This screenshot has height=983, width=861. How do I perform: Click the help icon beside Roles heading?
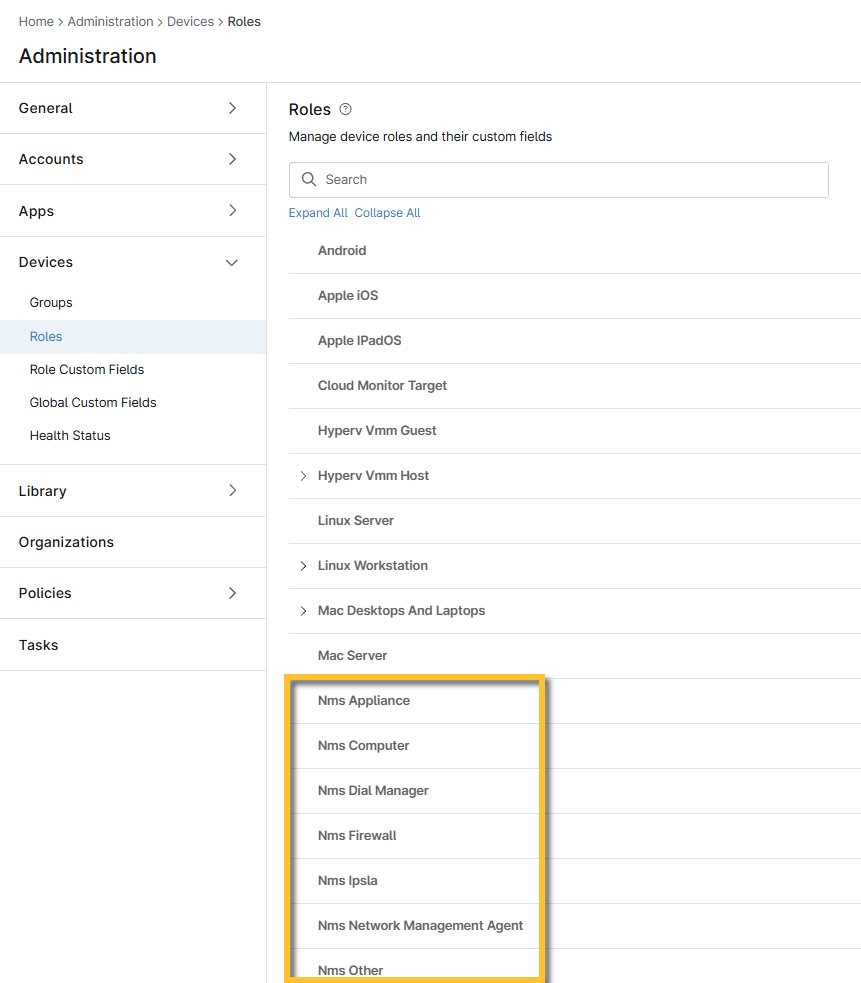click(x=346, y=109)
